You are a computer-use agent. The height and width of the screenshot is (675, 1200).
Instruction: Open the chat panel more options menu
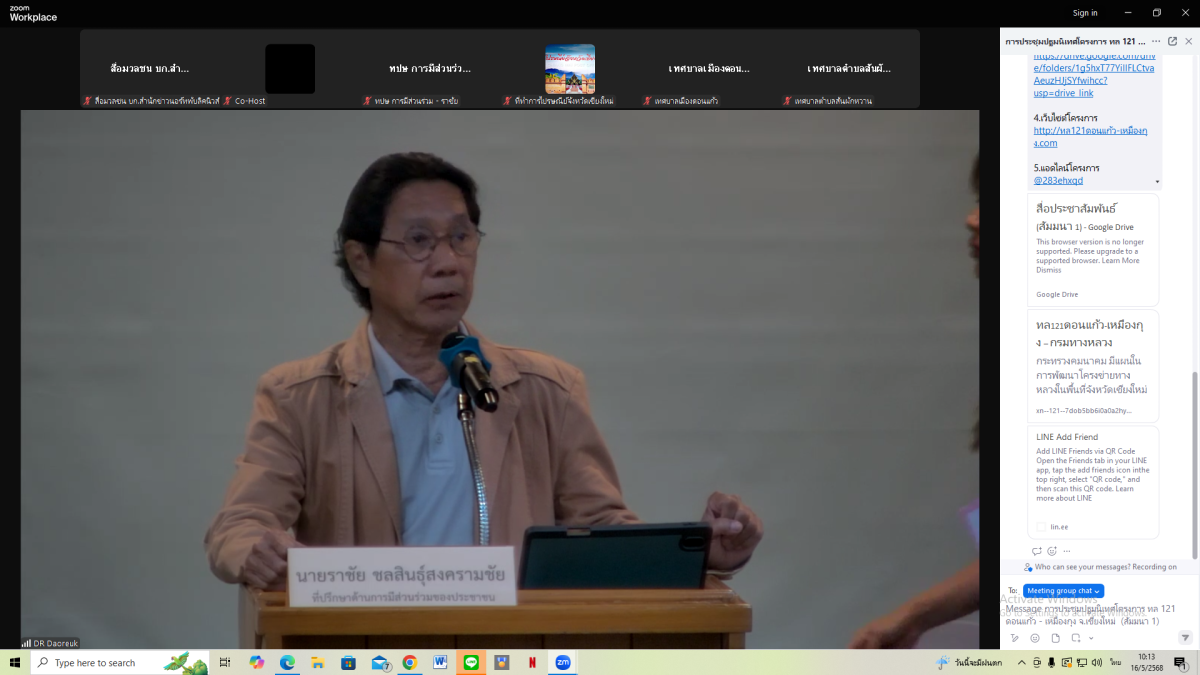click(x=1156, y=41)
